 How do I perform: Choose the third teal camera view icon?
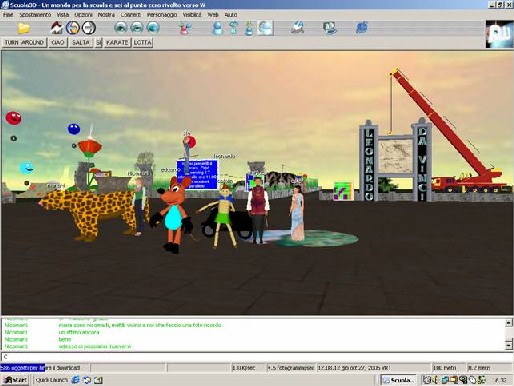tap(153, 28)
